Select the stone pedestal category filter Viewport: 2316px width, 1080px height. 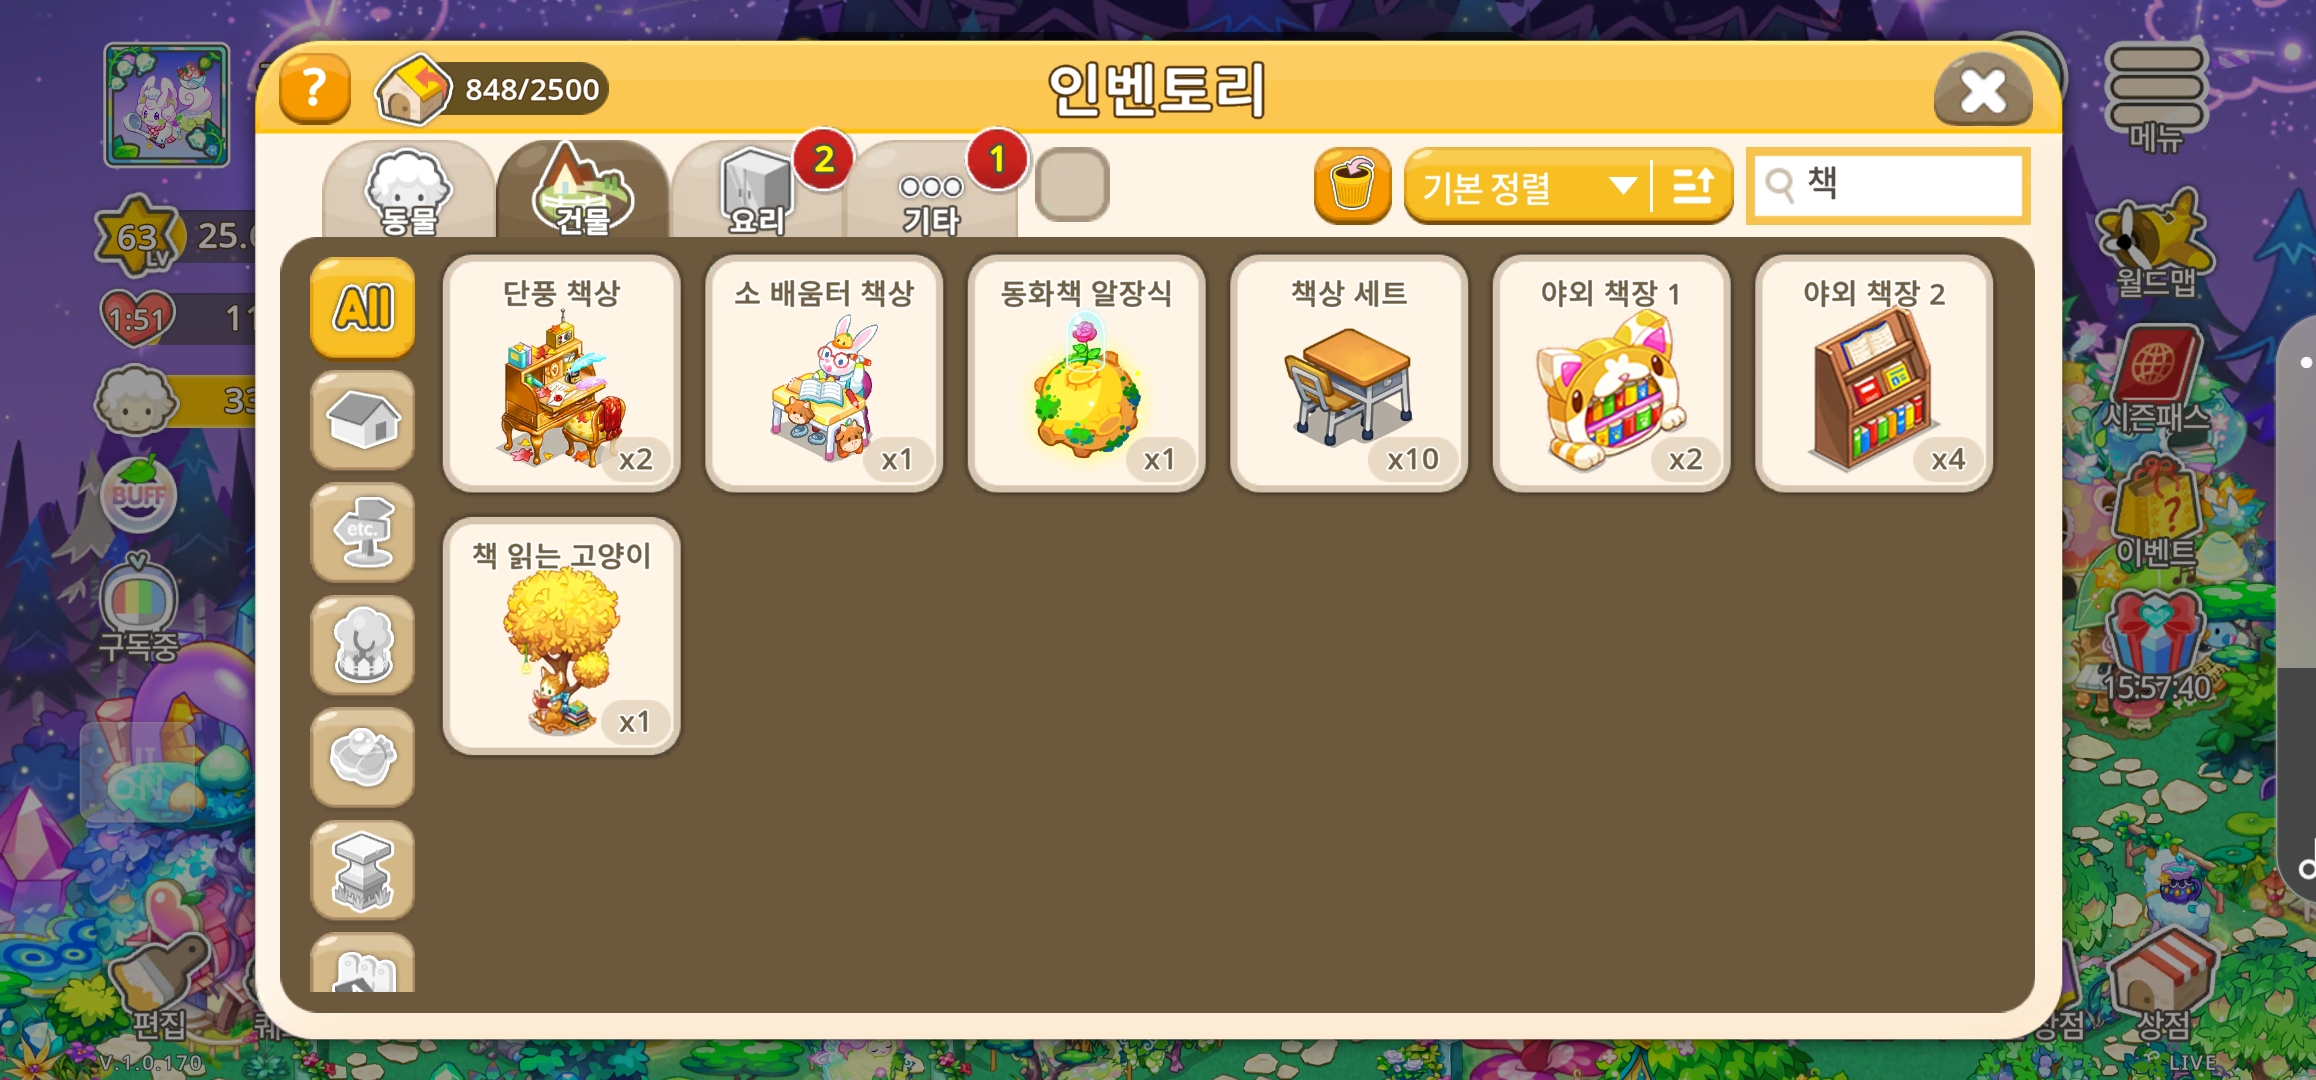tap(363, 870)
